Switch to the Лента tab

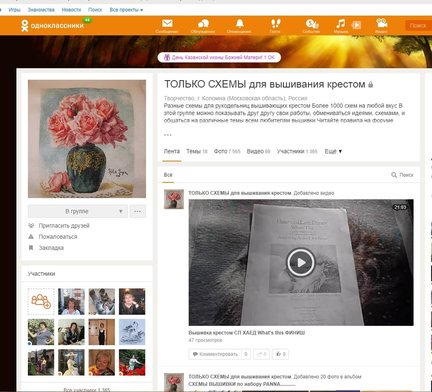click(x=172, y=151)
